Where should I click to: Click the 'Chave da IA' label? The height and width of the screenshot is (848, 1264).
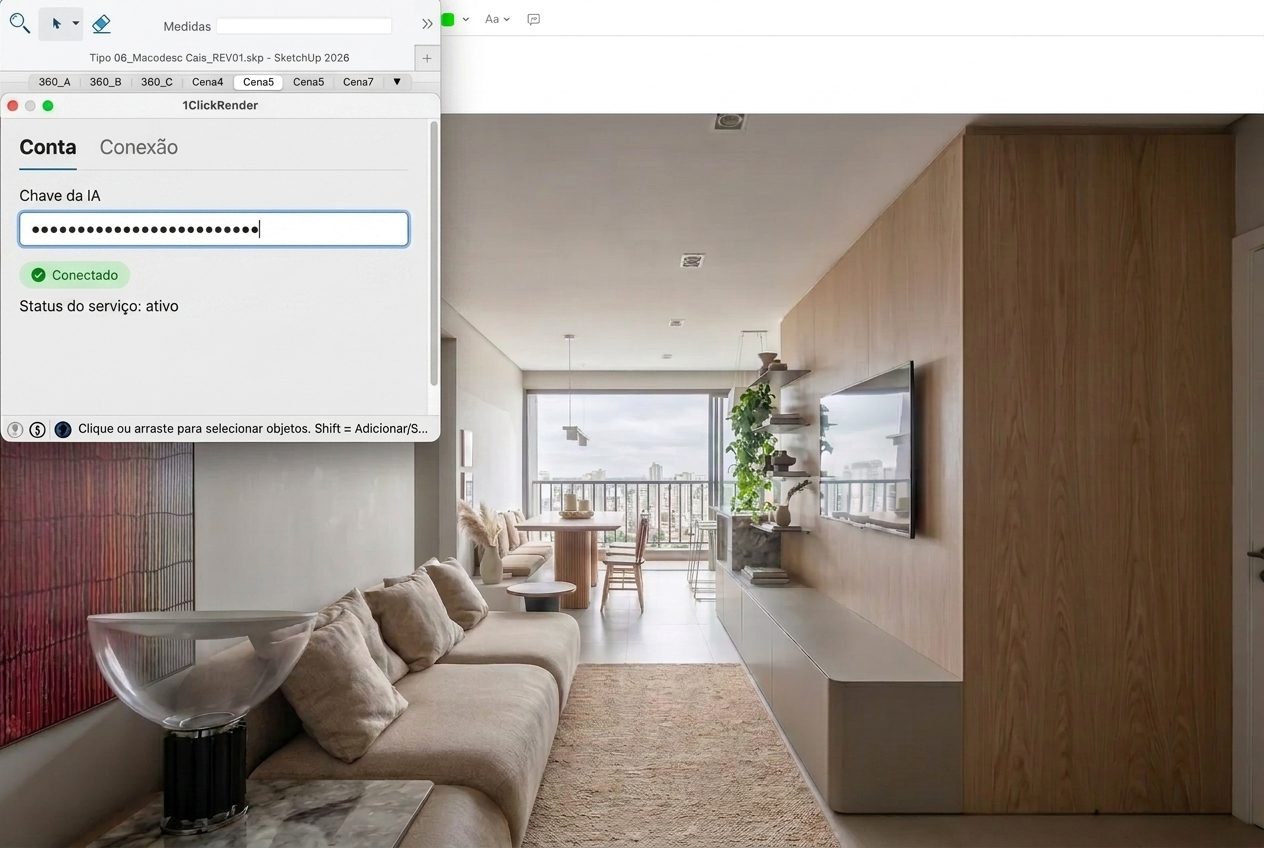(x=60, y=196)
